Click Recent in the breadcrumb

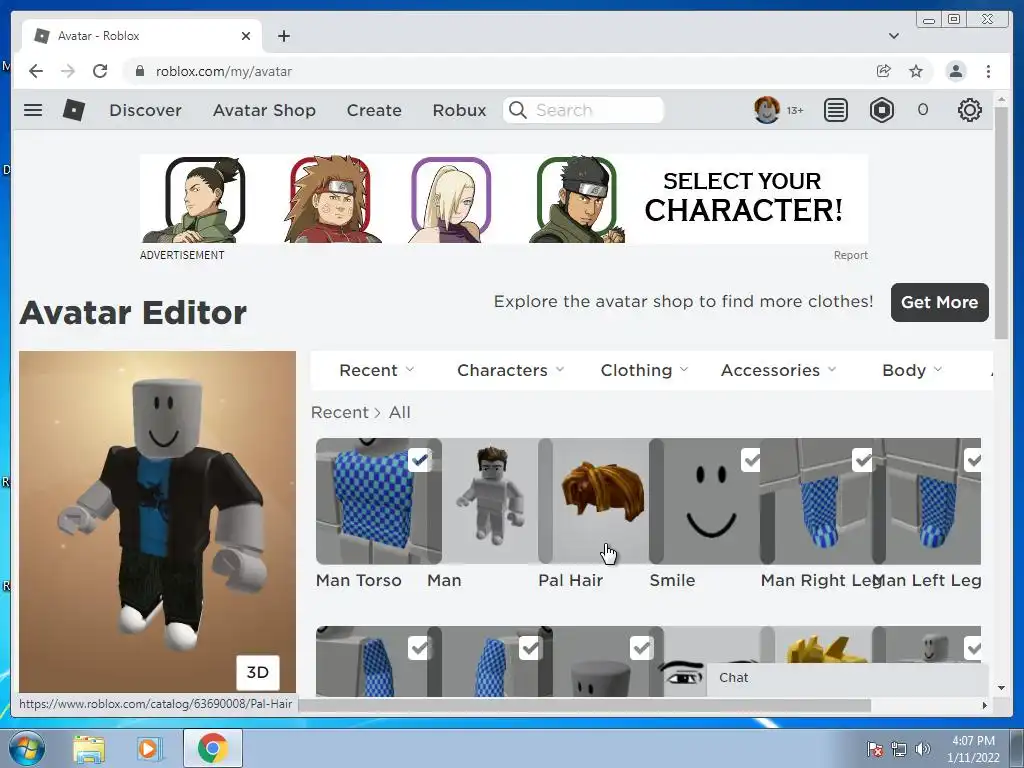[x=340, y=413]
